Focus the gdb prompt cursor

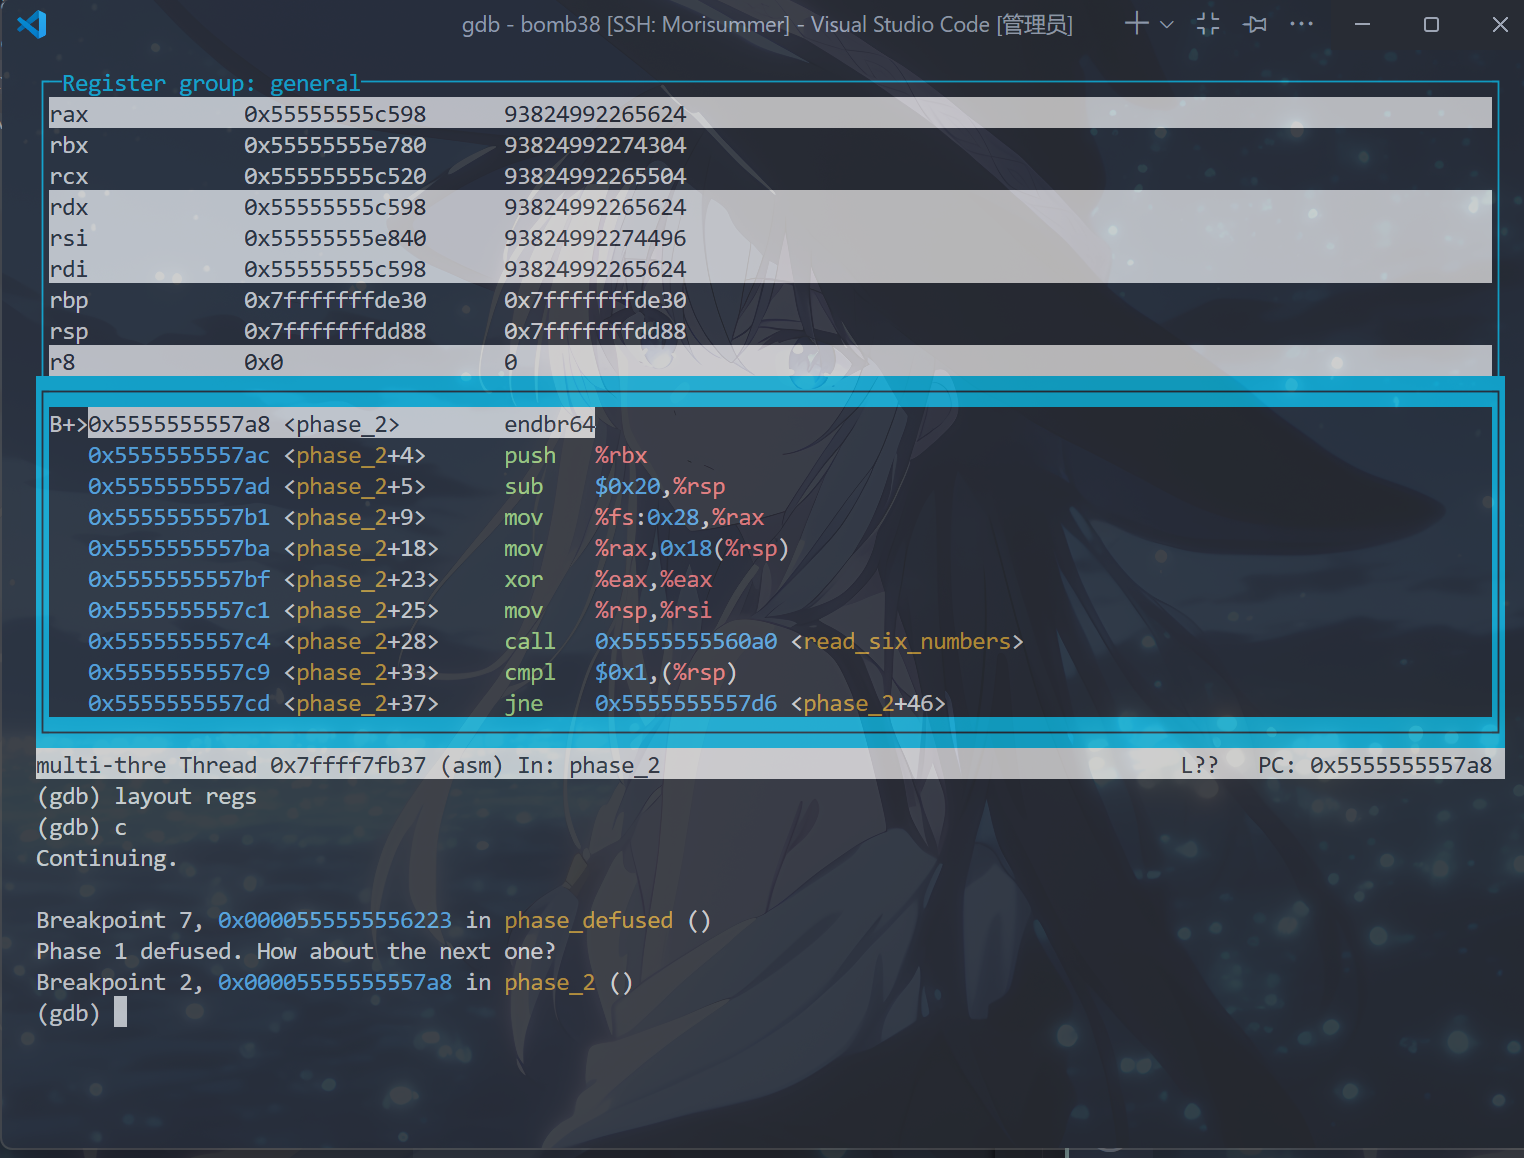(120, 1013)
